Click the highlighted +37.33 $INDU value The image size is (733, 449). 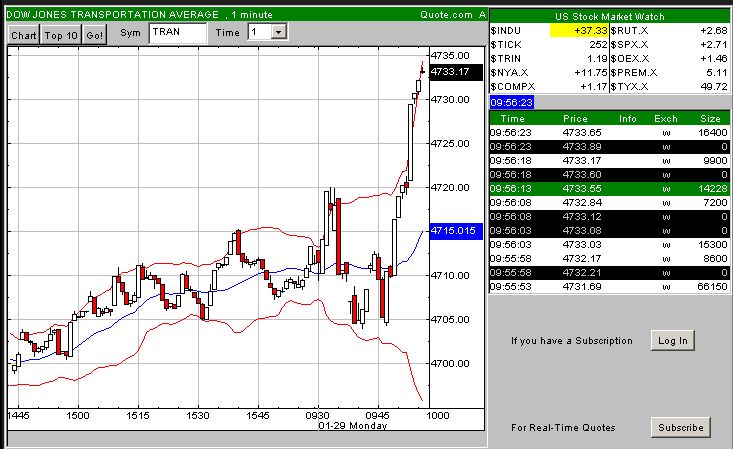click(x=579, y=31)
